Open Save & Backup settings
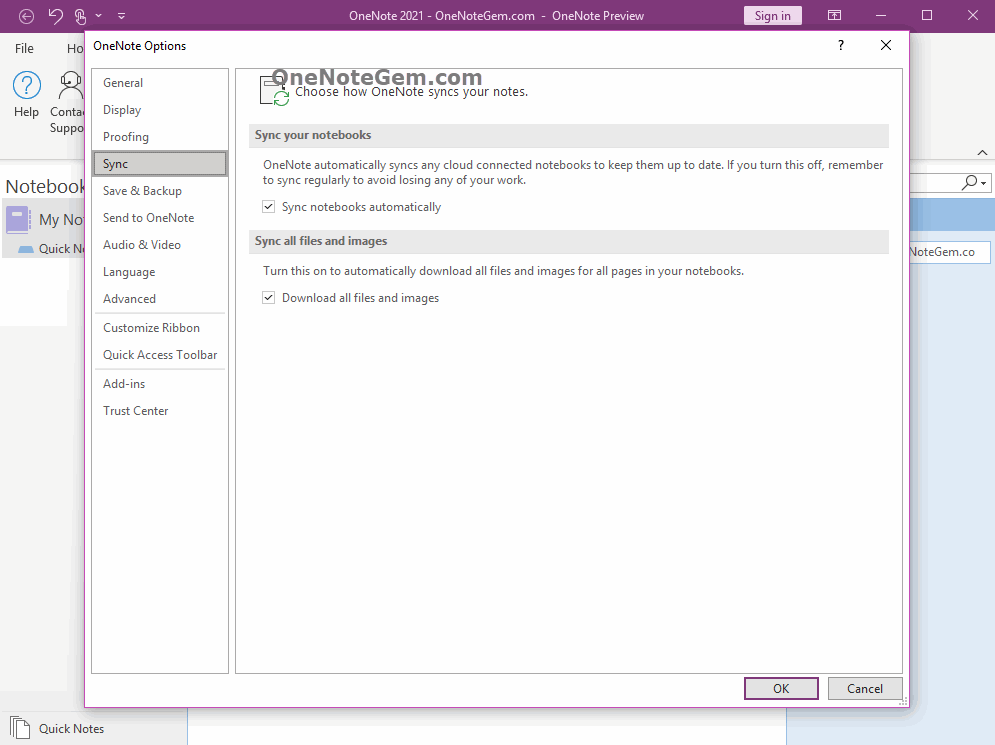995x745 pixels. pos(160,190)
